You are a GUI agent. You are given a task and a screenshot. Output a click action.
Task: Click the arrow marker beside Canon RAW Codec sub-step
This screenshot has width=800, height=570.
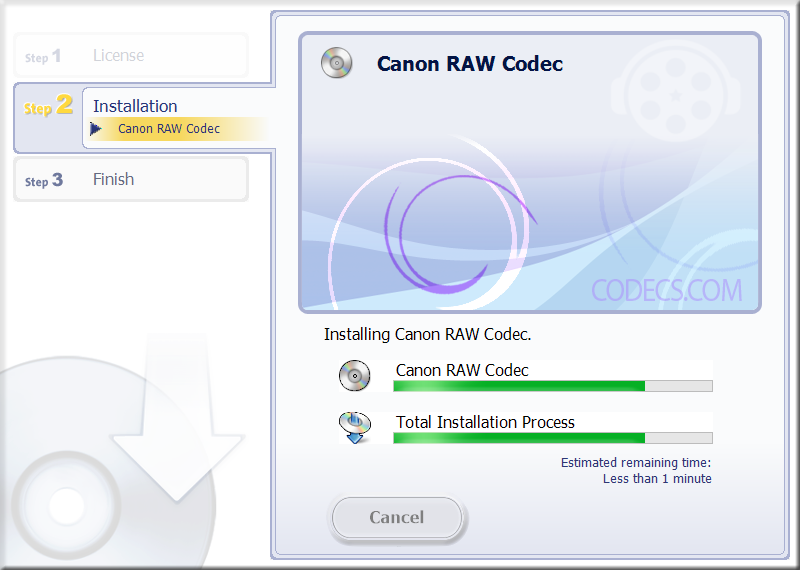[x=95, y=129]
